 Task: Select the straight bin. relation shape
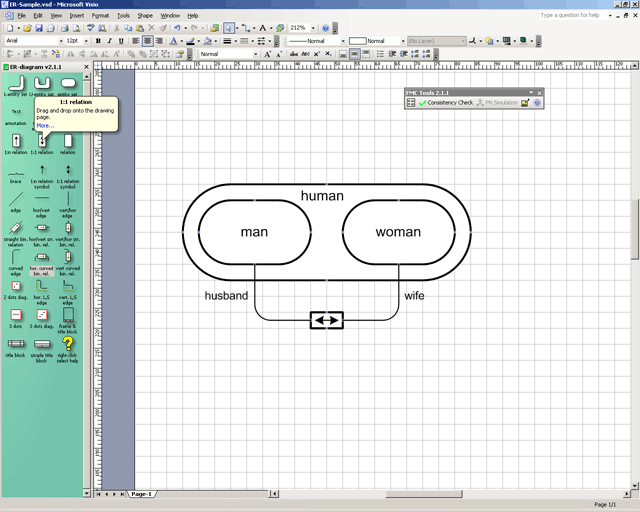16,227
